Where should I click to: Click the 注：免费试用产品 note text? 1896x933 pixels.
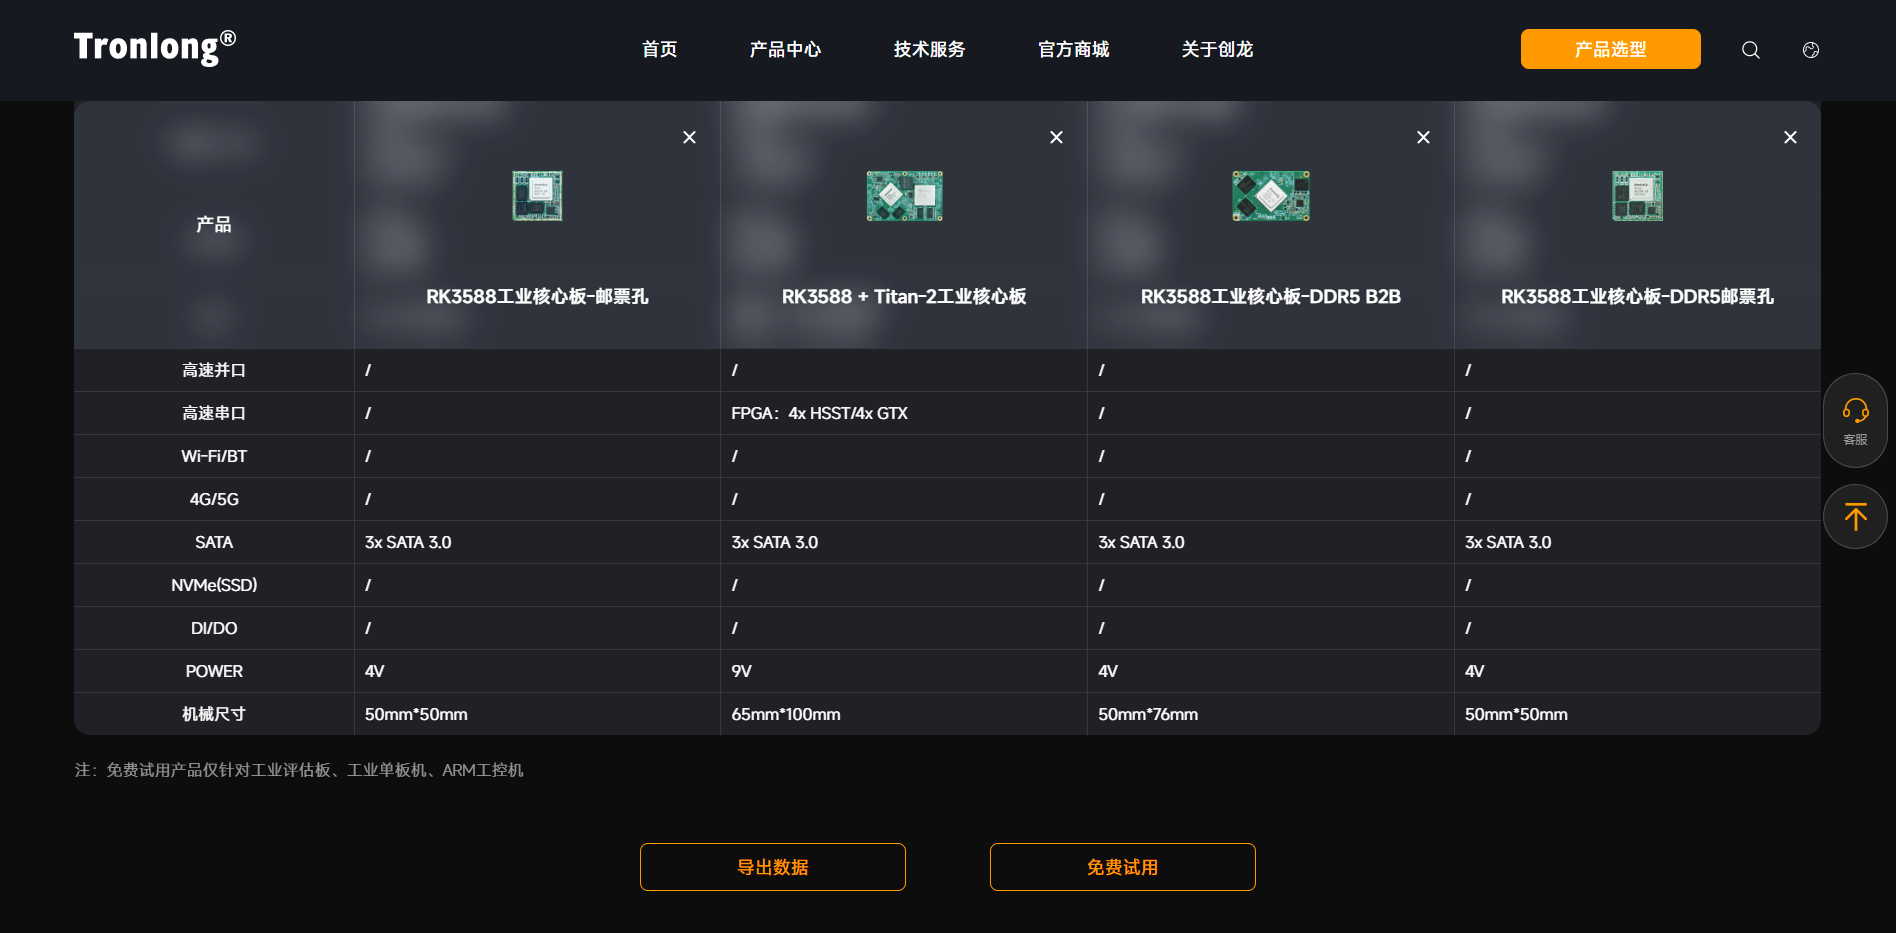(x=299, y=770)
